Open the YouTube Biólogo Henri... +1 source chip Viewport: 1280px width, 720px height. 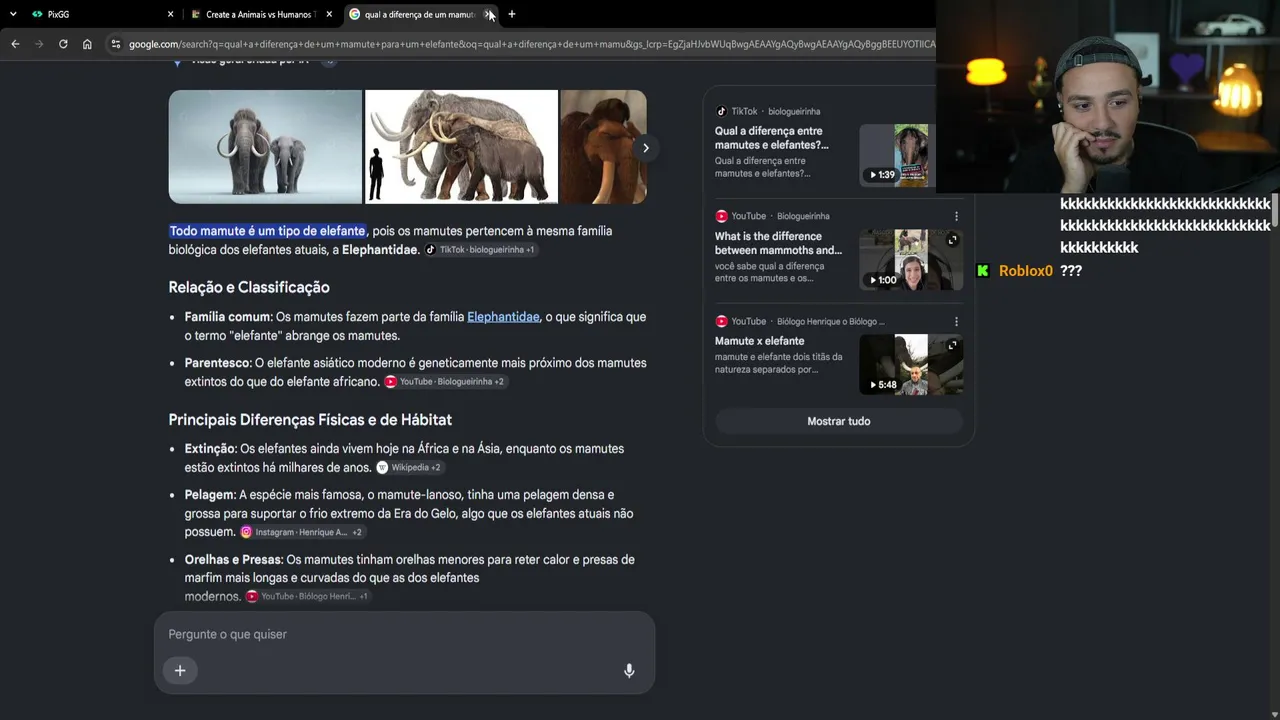click(308, 597)
